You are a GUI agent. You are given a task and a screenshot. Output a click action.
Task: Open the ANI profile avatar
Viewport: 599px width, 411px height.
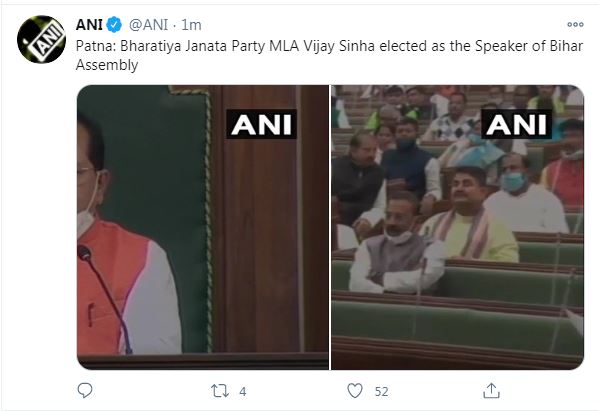[41, 39]
